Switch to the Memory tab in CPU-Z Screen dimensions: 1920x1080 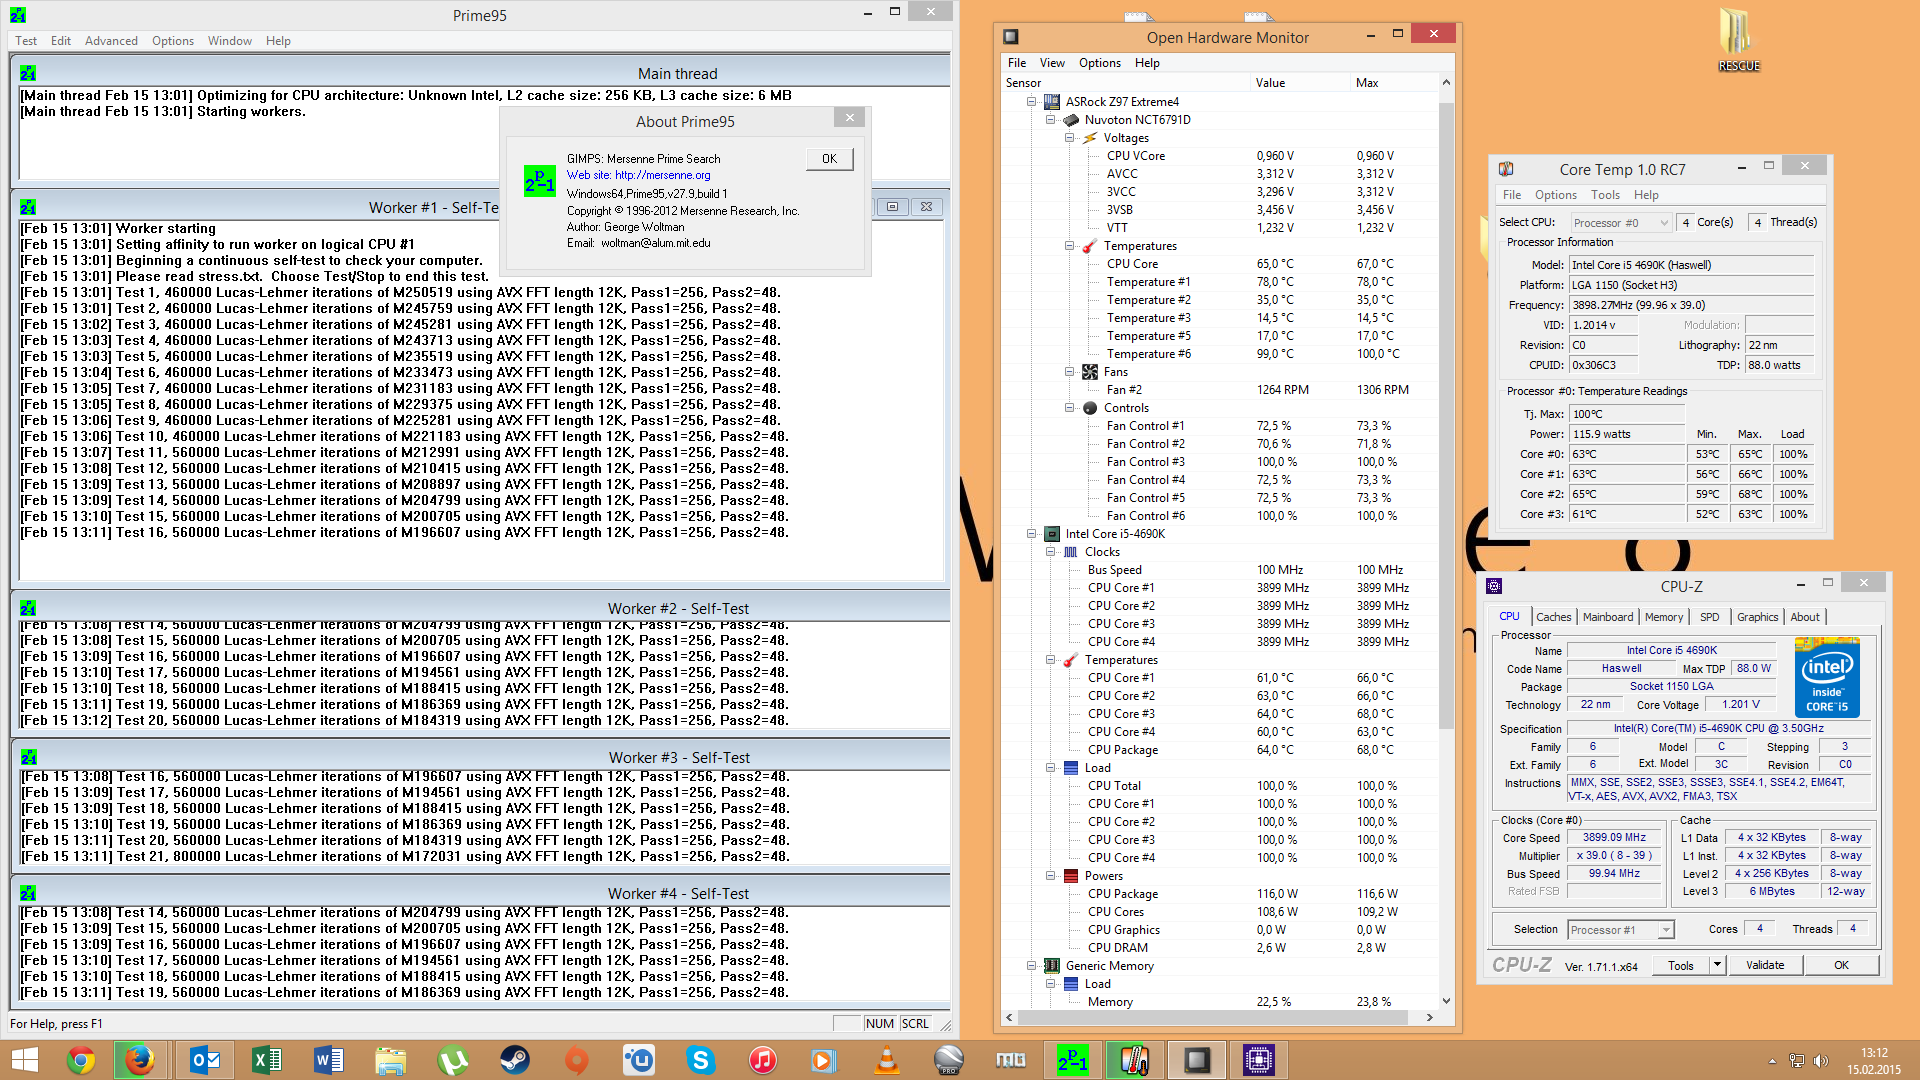(1663, 617)
